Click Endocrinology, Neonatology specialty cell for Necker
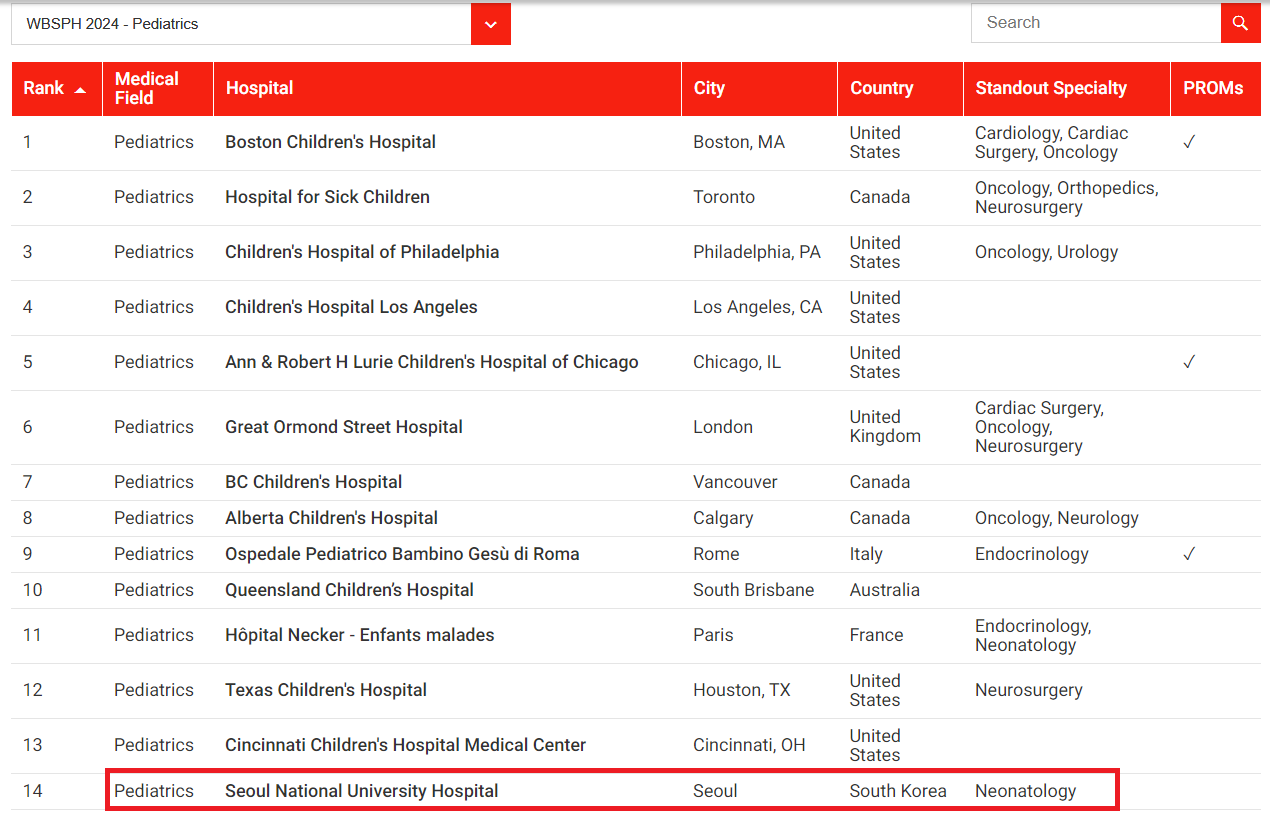 click(1033, 635)
